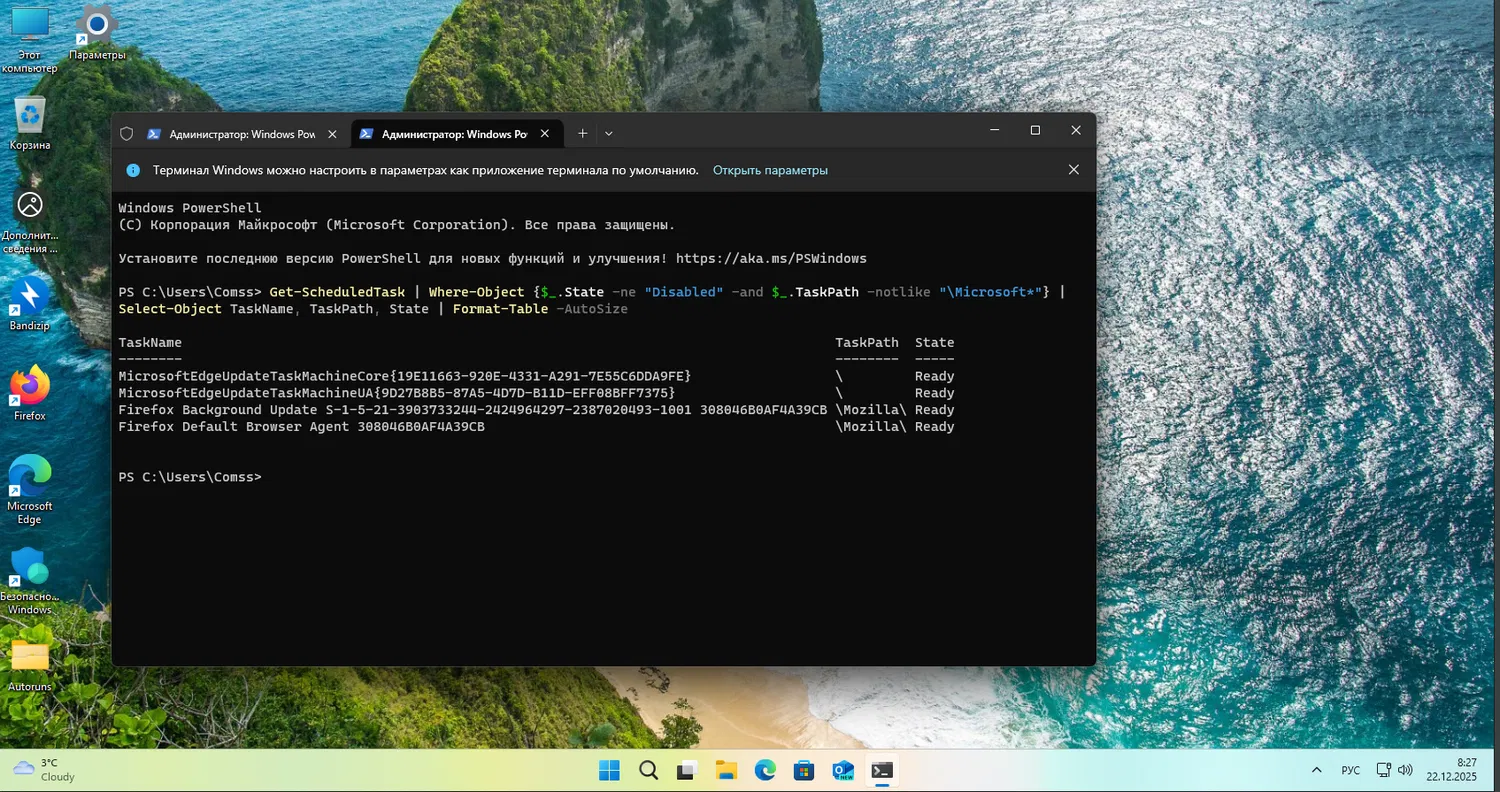
Task: Open Microsoft Store from the taskbar
Action: click(x=804, y=770)
